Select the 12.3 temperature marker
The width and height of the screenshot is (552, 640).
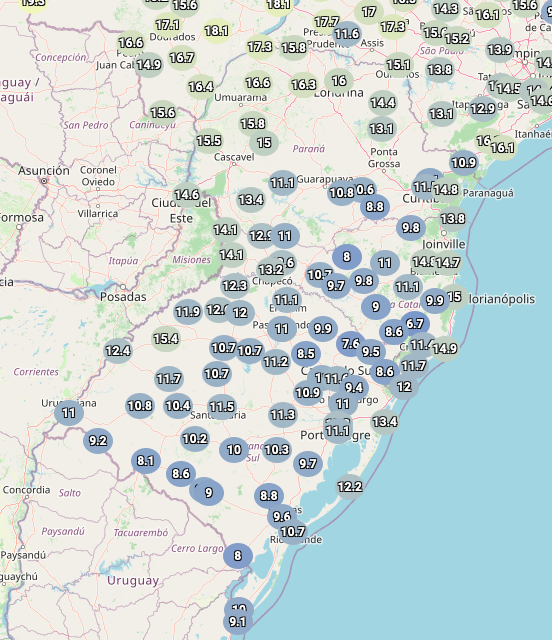point(234,285)
